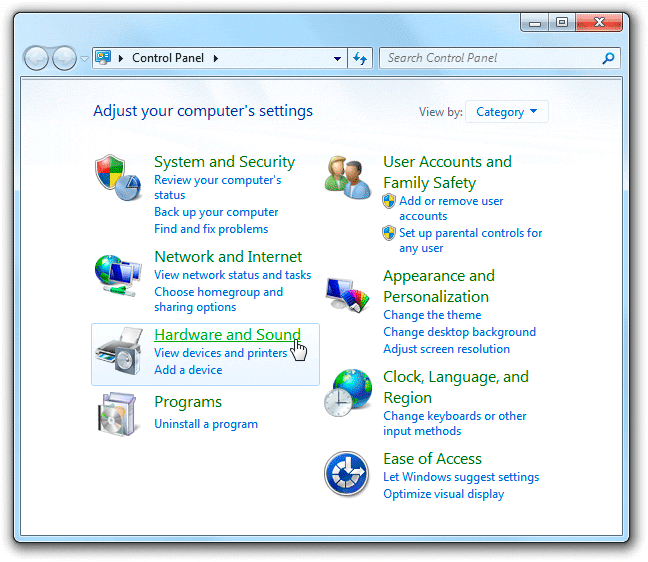The image size is (648, 562).
Task: Open the System and Security category
Action: 224,162
